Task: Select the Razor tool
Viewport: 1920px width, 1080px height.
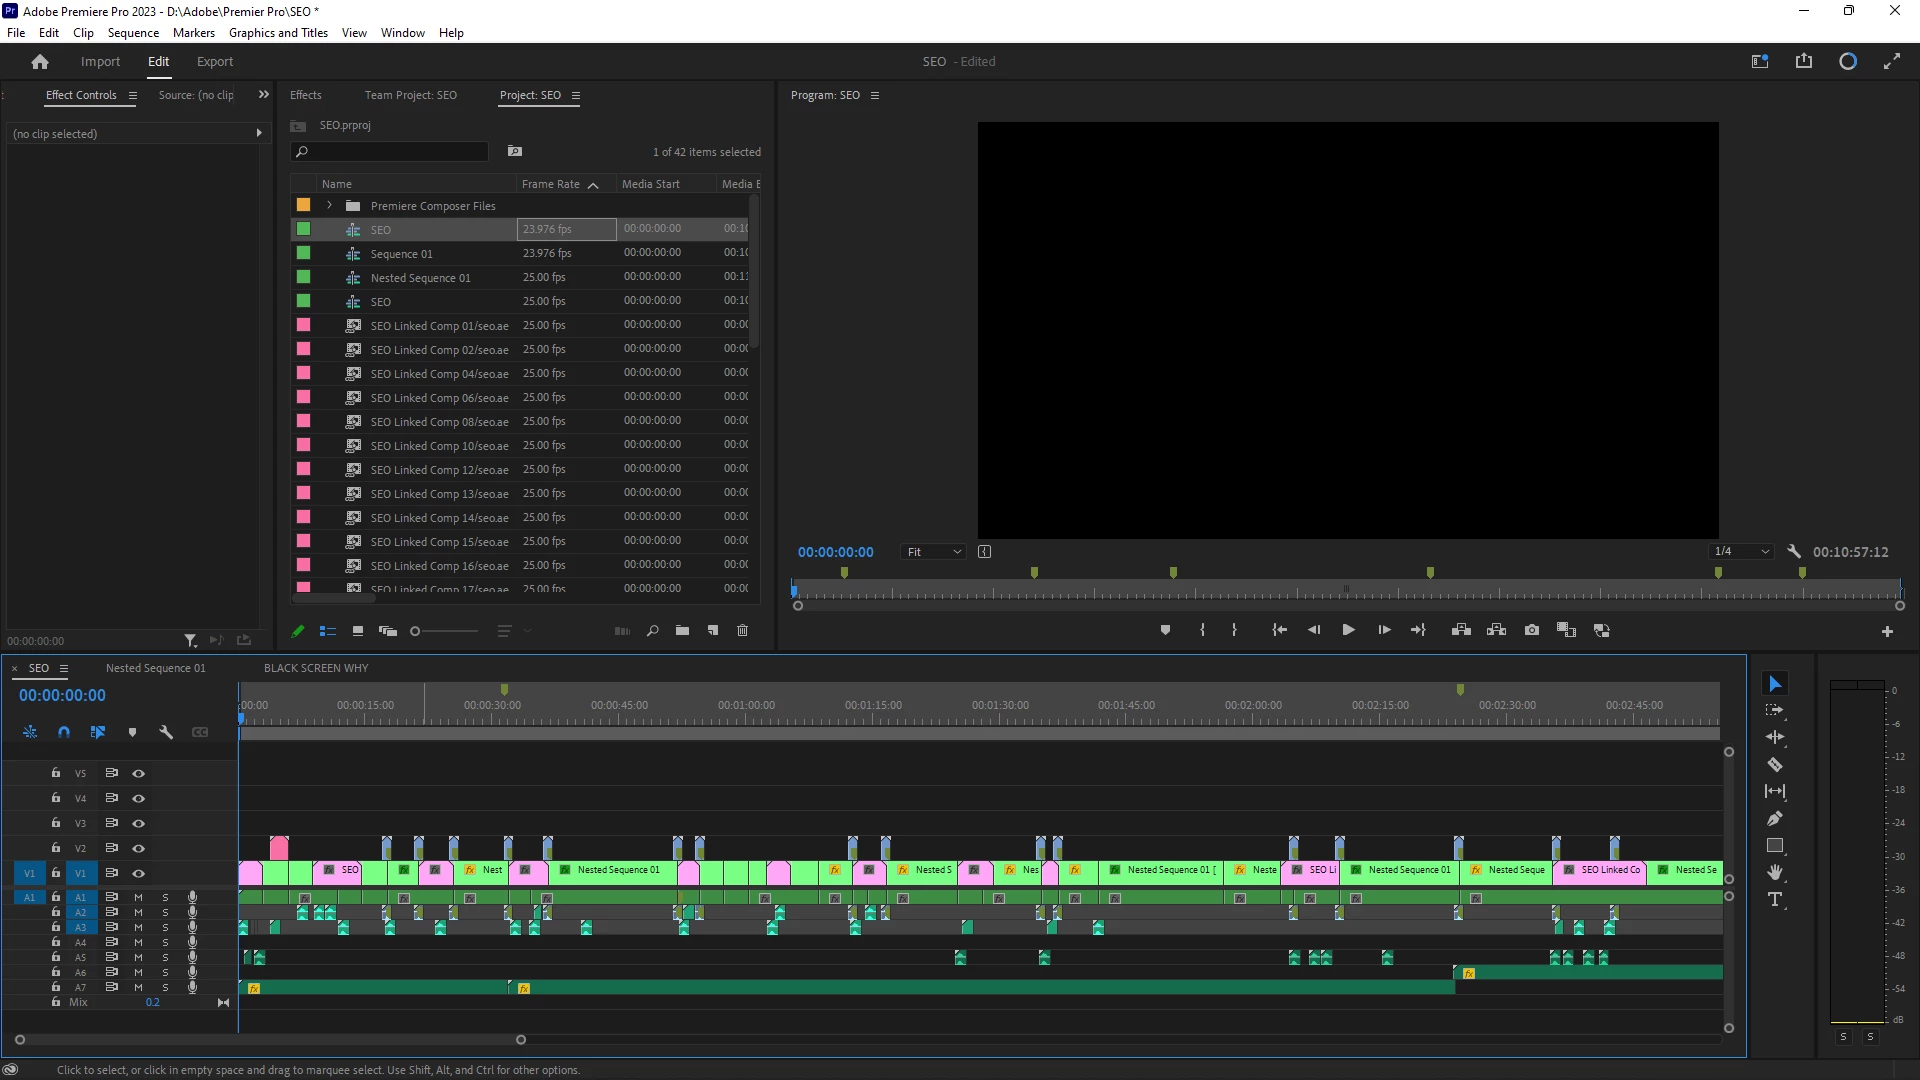Action: click(1775, 765)
